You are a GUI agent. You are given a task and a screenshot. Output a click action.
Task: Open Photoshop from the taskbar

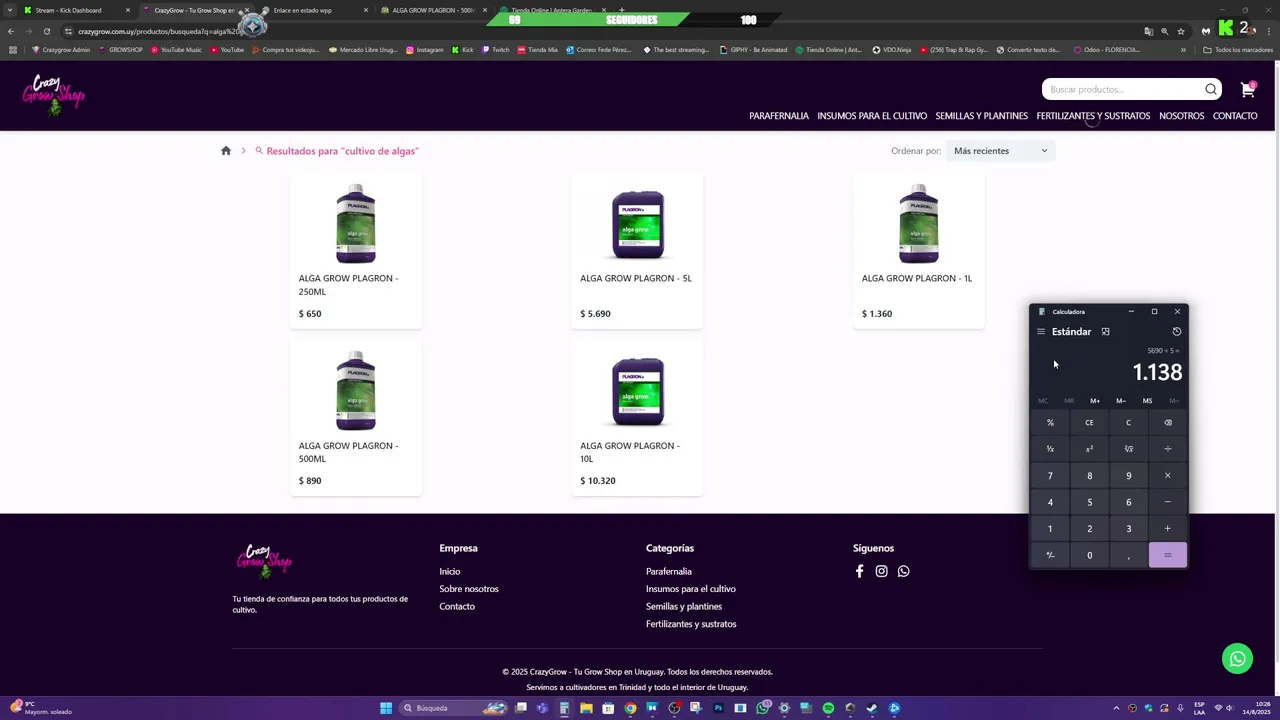tap(718, 708)
